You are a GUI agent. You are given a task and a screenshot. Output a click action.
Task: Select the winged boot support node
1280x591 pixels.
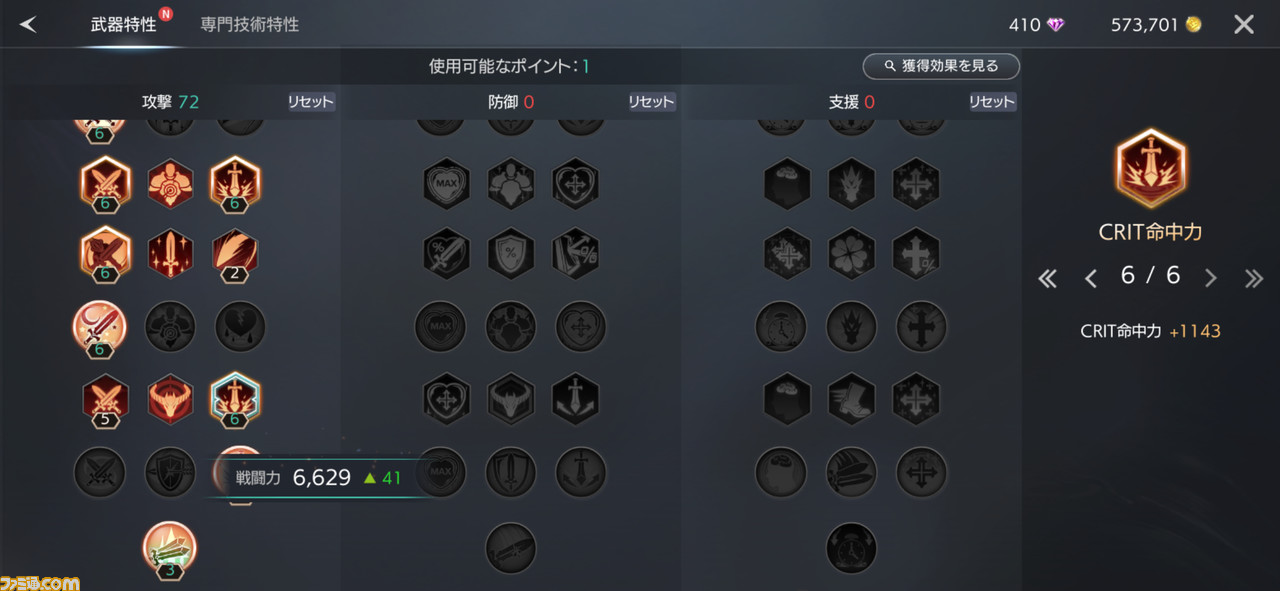(852, 399)
